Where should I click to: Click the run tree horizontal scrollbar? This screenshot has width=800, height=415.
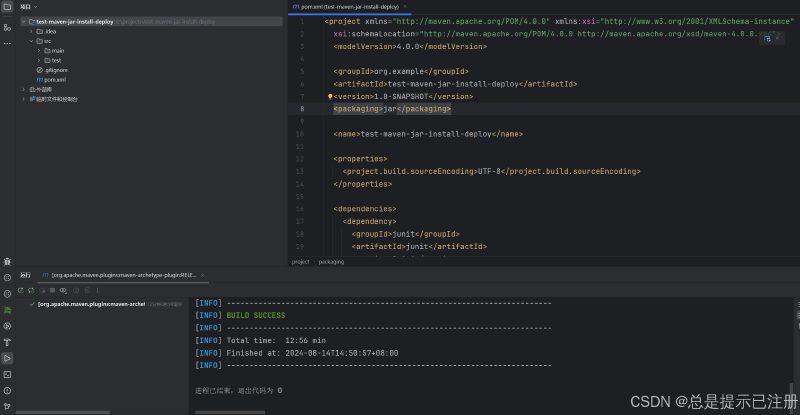(x=63, y=412)
